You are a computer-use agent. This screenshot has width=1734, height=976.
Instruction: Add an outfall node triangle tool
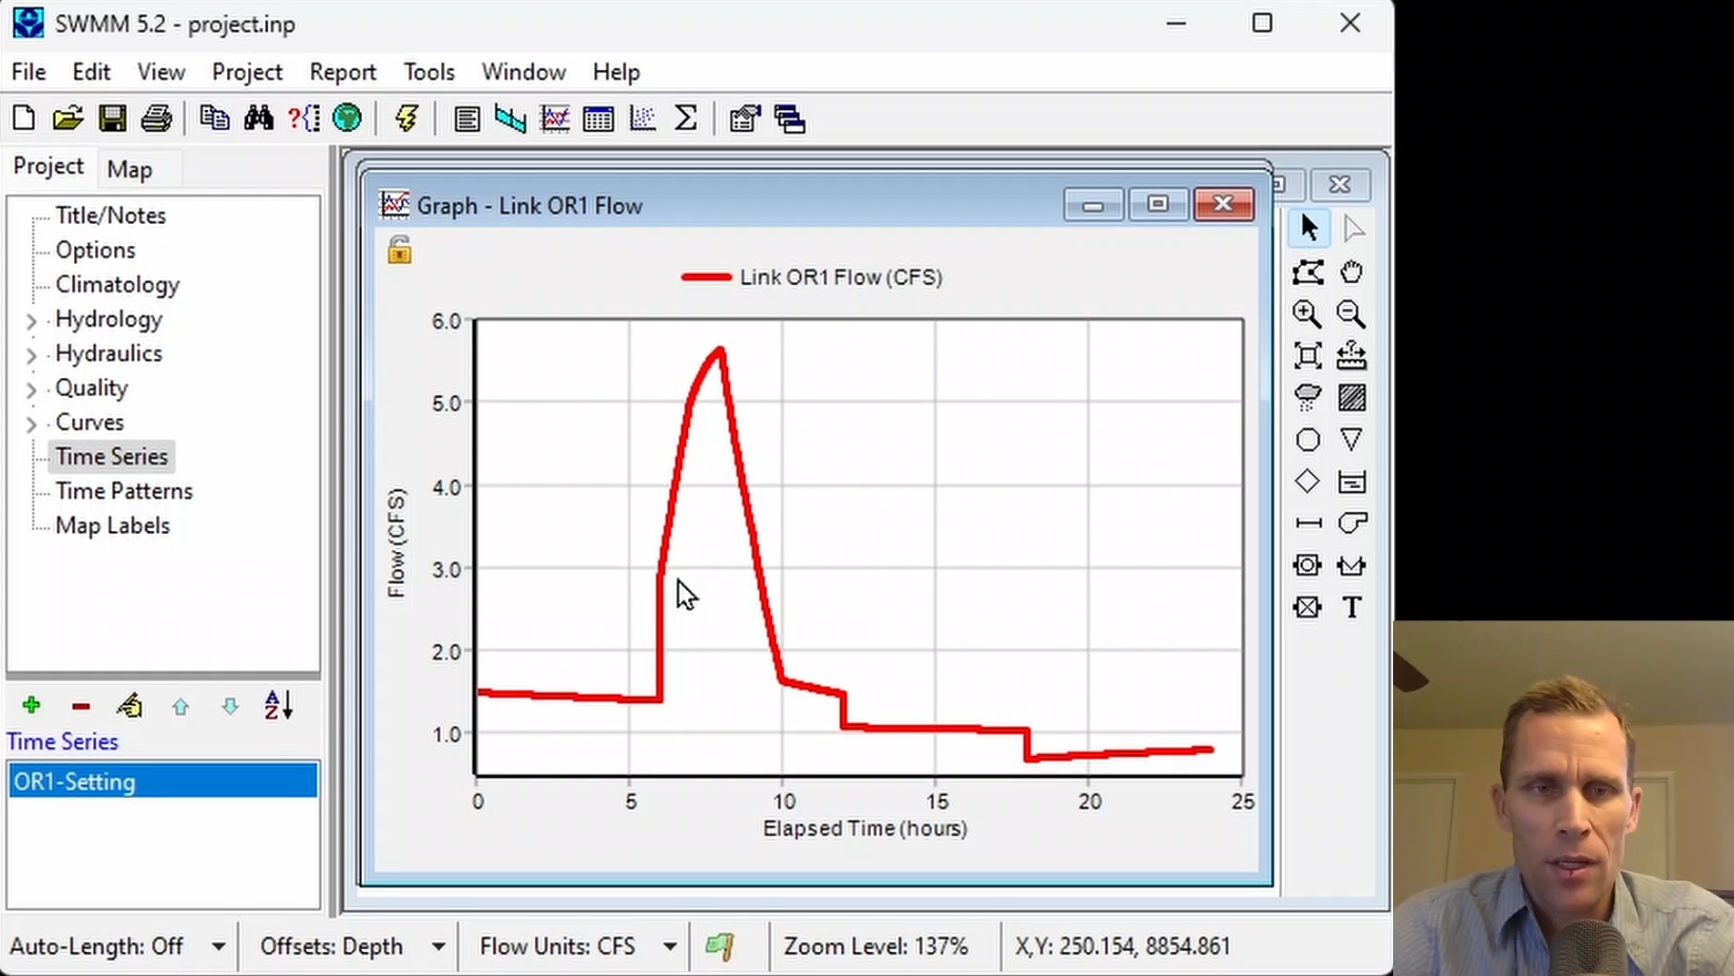click(1351, 440)
